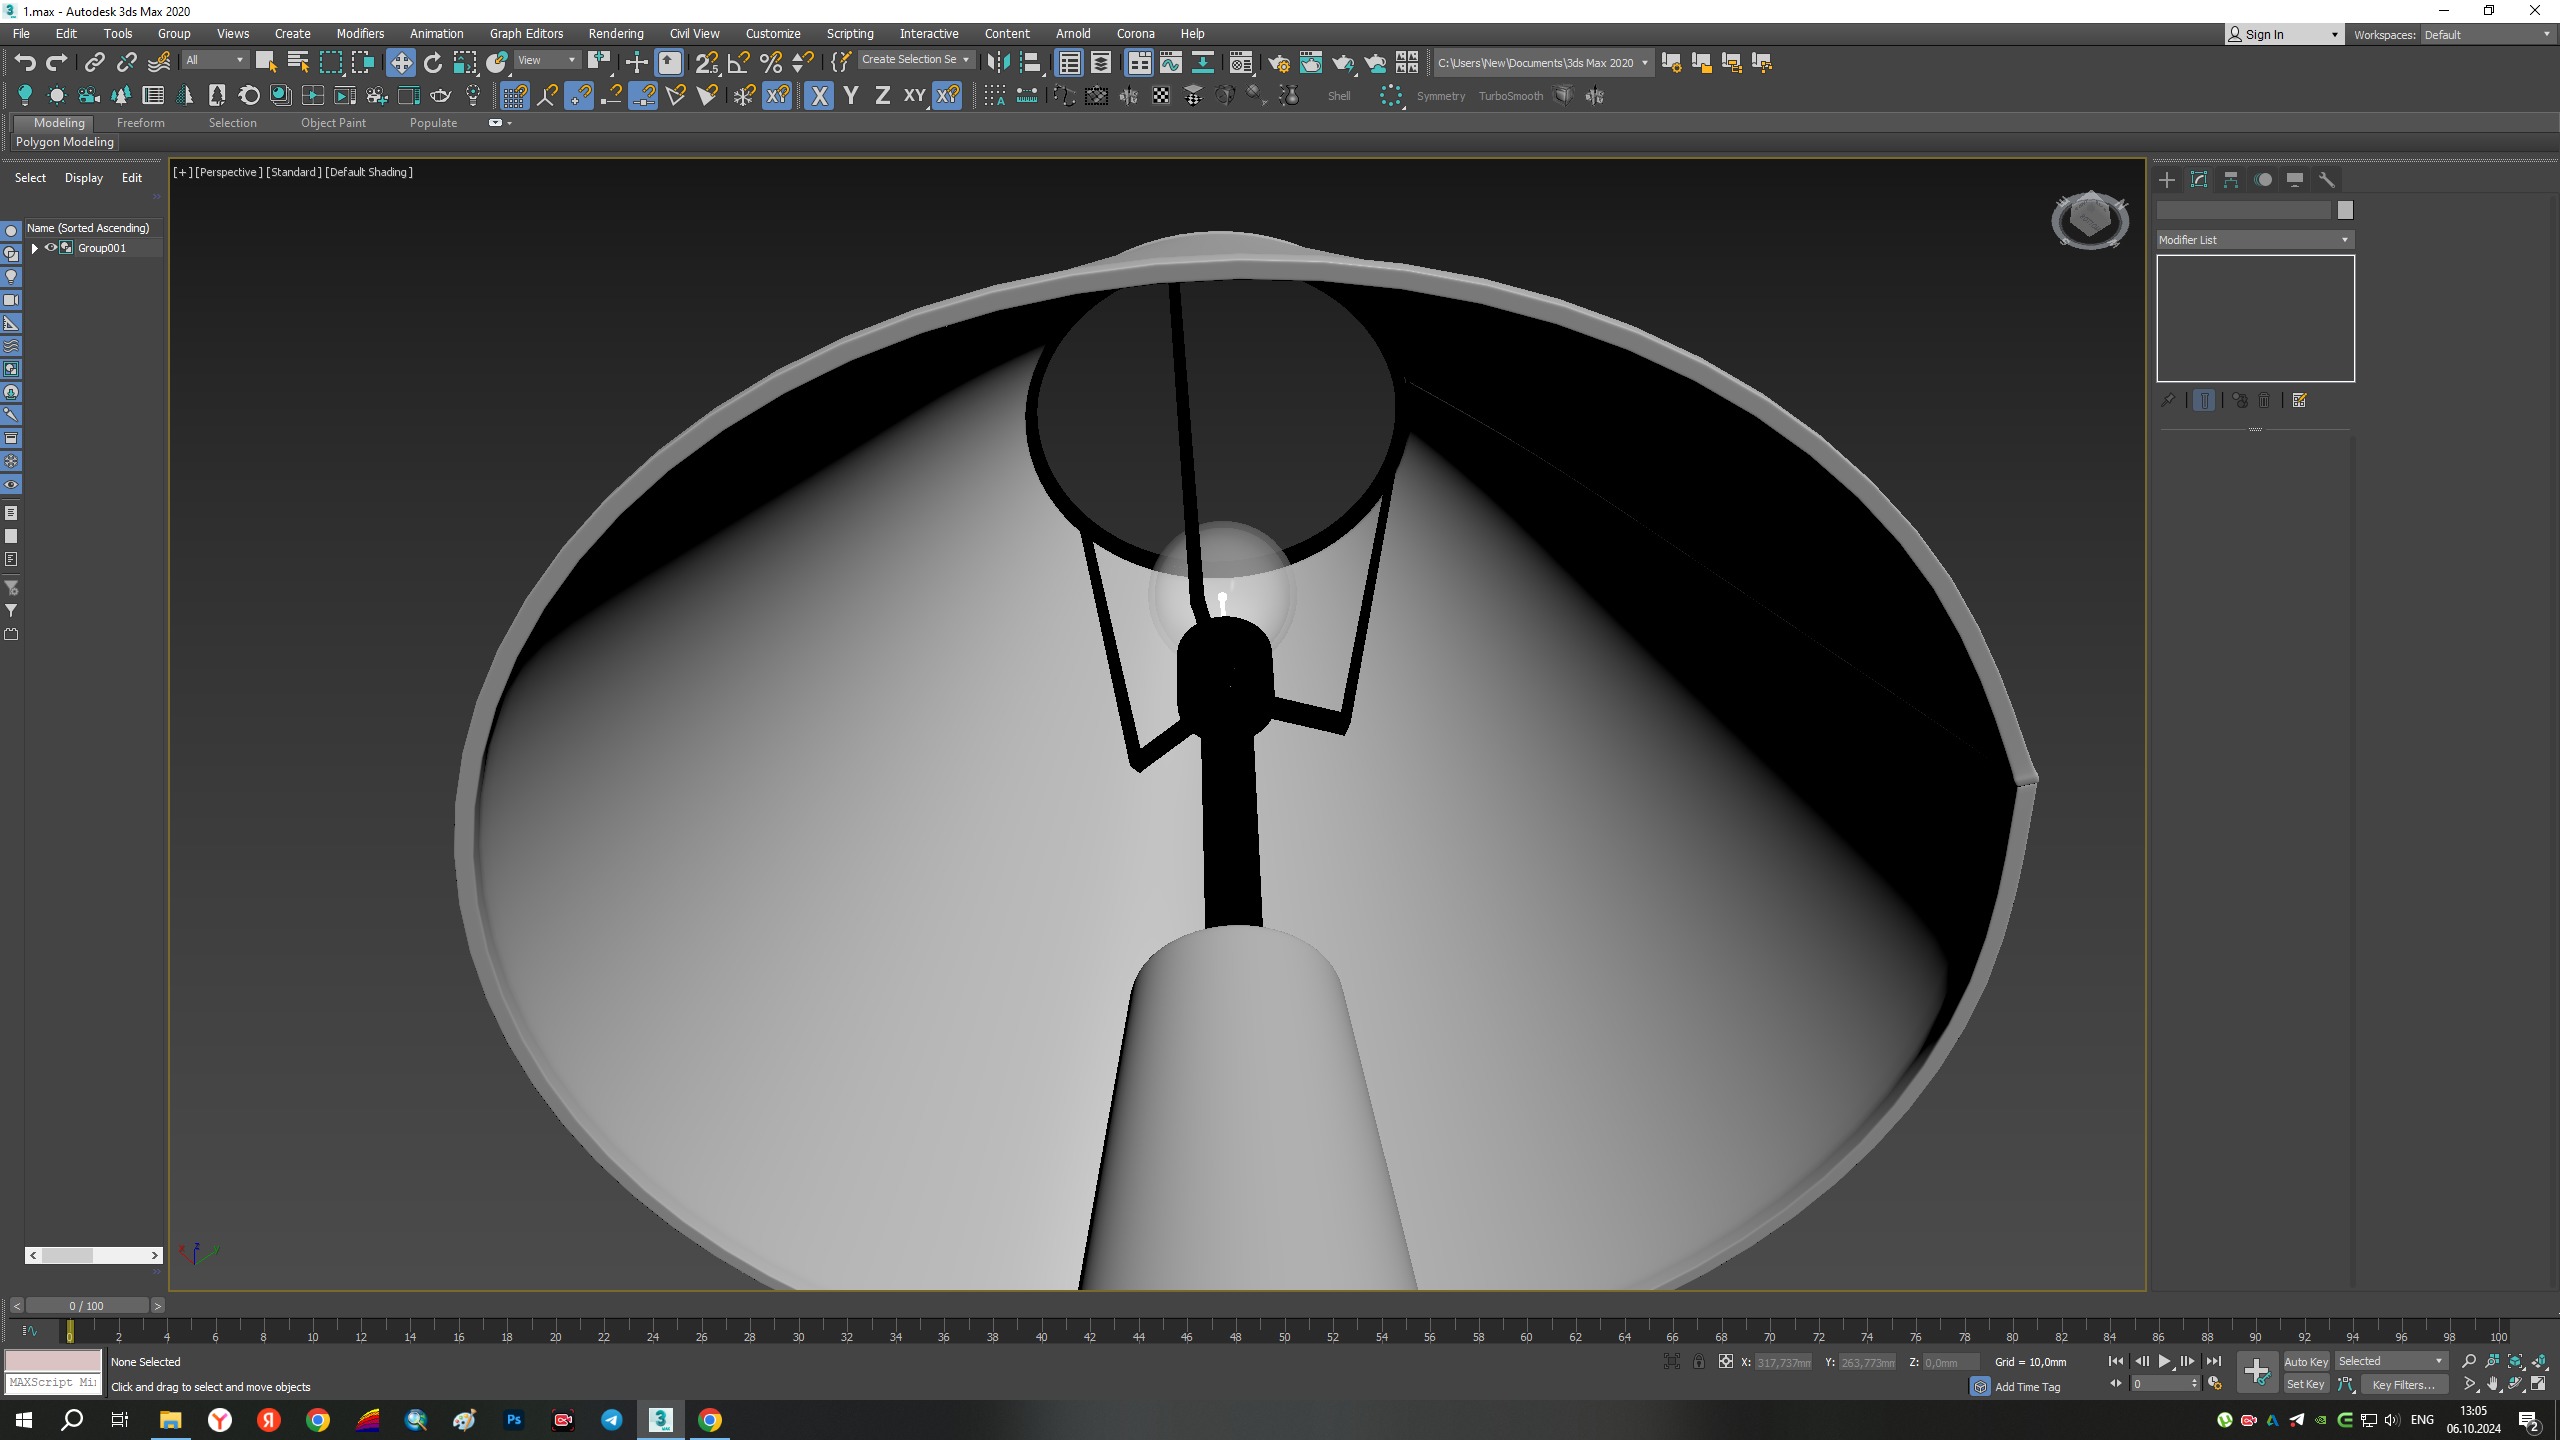
Task: Click the Render Setup teapot icon
Action: 1278,63
